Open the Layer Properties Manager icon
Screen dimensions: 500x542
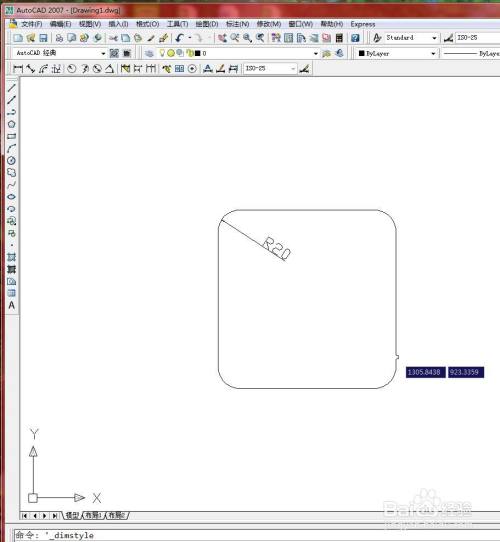tap(149, 54)
